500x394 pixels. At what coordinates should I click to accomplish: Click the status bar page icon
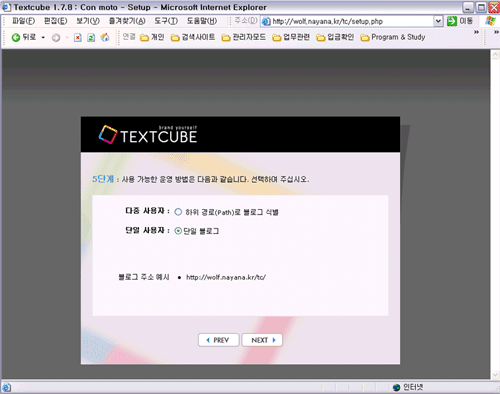(x=7, y=388)
